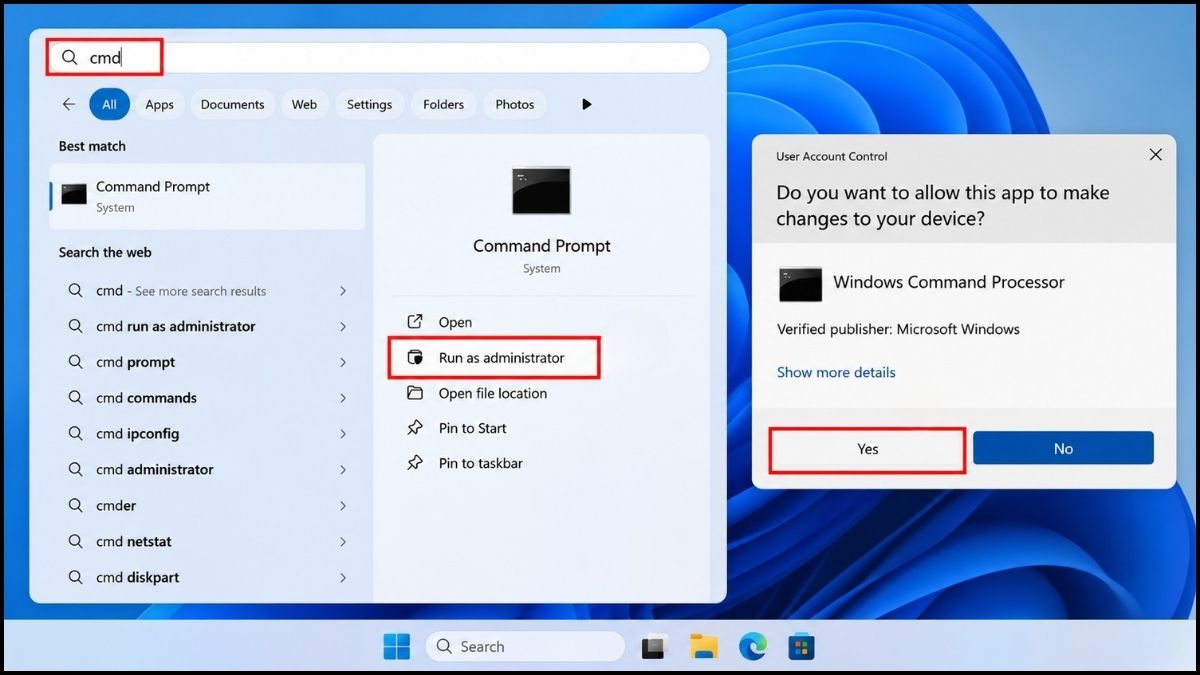Switch to the Web filter tab
This screenshot has width=1200, height=675.
coord(305,104)
